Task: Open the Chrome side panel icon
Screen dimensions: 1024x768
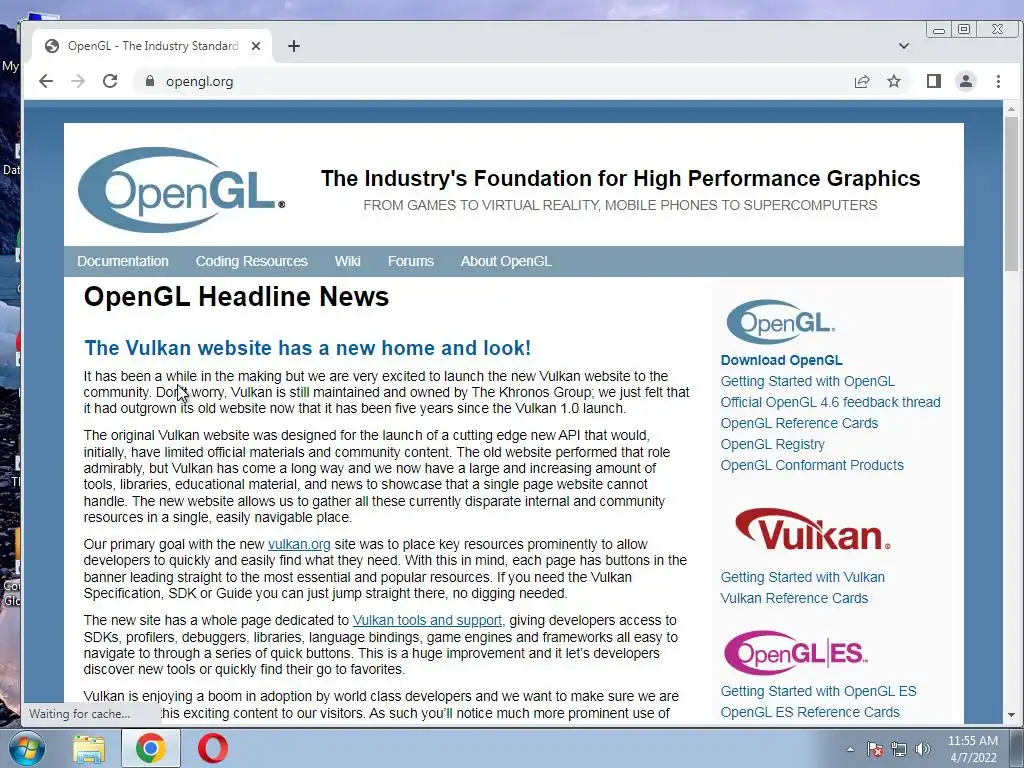Action: (934, 81)
